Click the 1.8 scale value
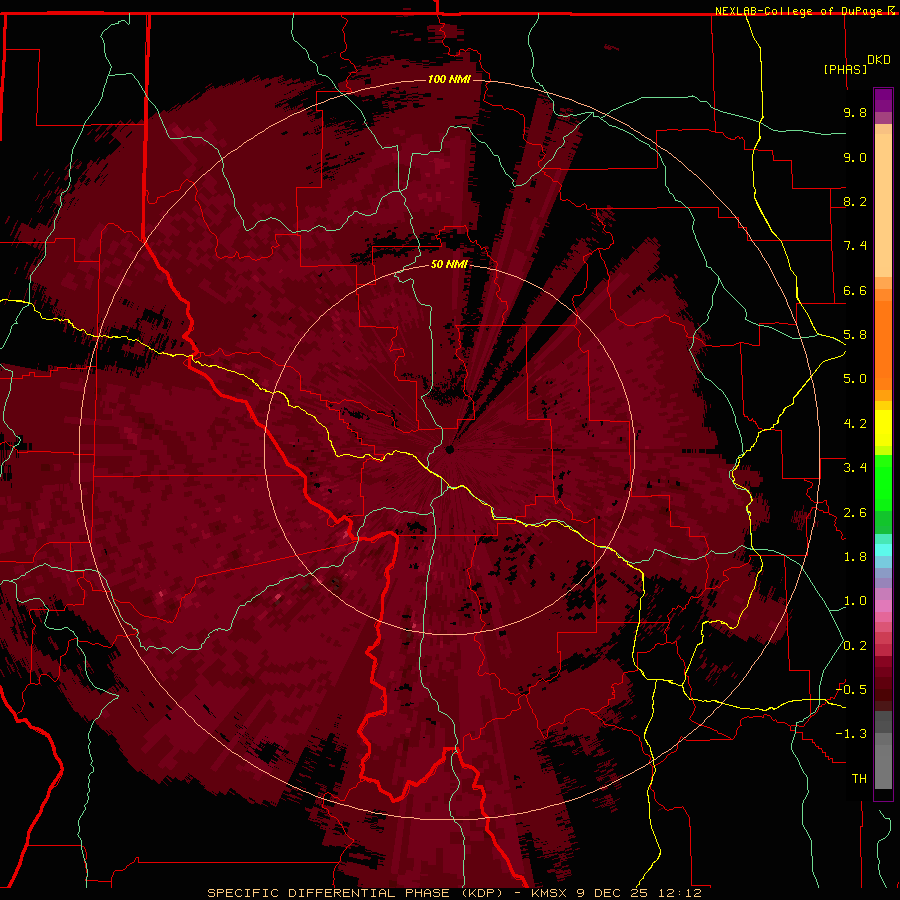This screenshot has height=900, width=900. point(855,557)
